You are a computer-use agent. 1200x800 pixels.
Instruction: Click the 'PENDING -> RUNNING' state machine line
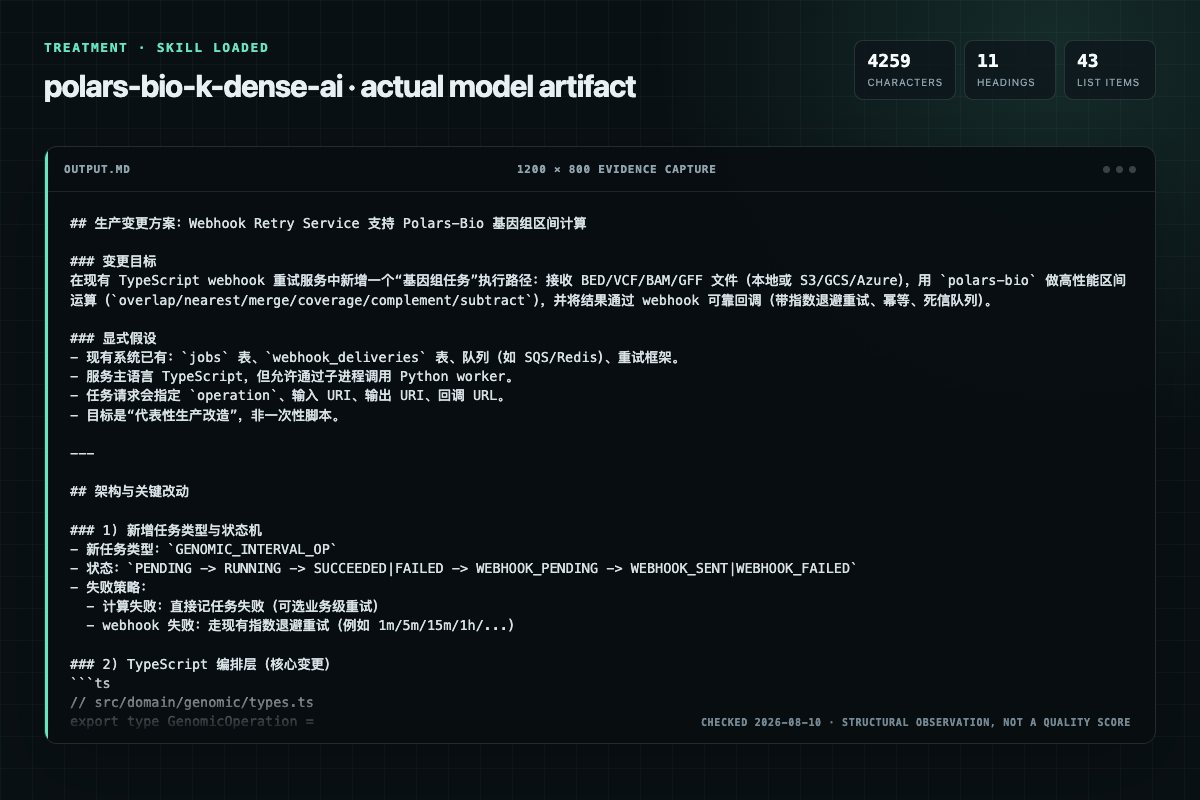464,568
